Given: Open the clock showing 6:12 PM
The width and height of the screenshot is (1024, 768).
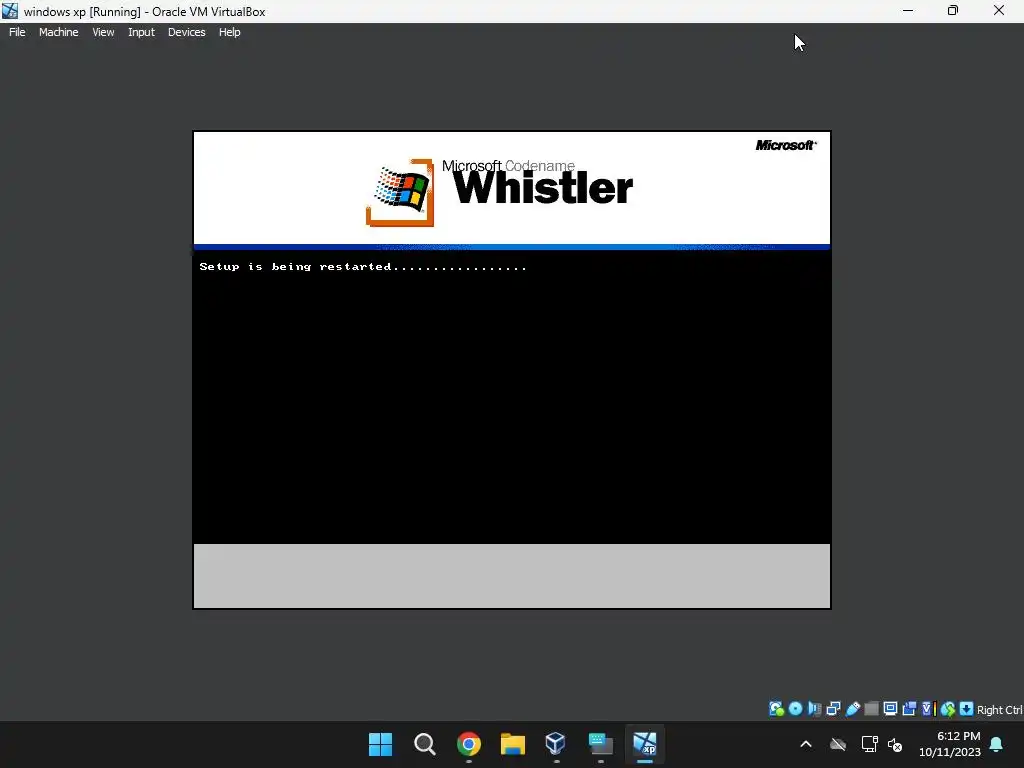Looking at the screenshot, I should coord(950,744).
